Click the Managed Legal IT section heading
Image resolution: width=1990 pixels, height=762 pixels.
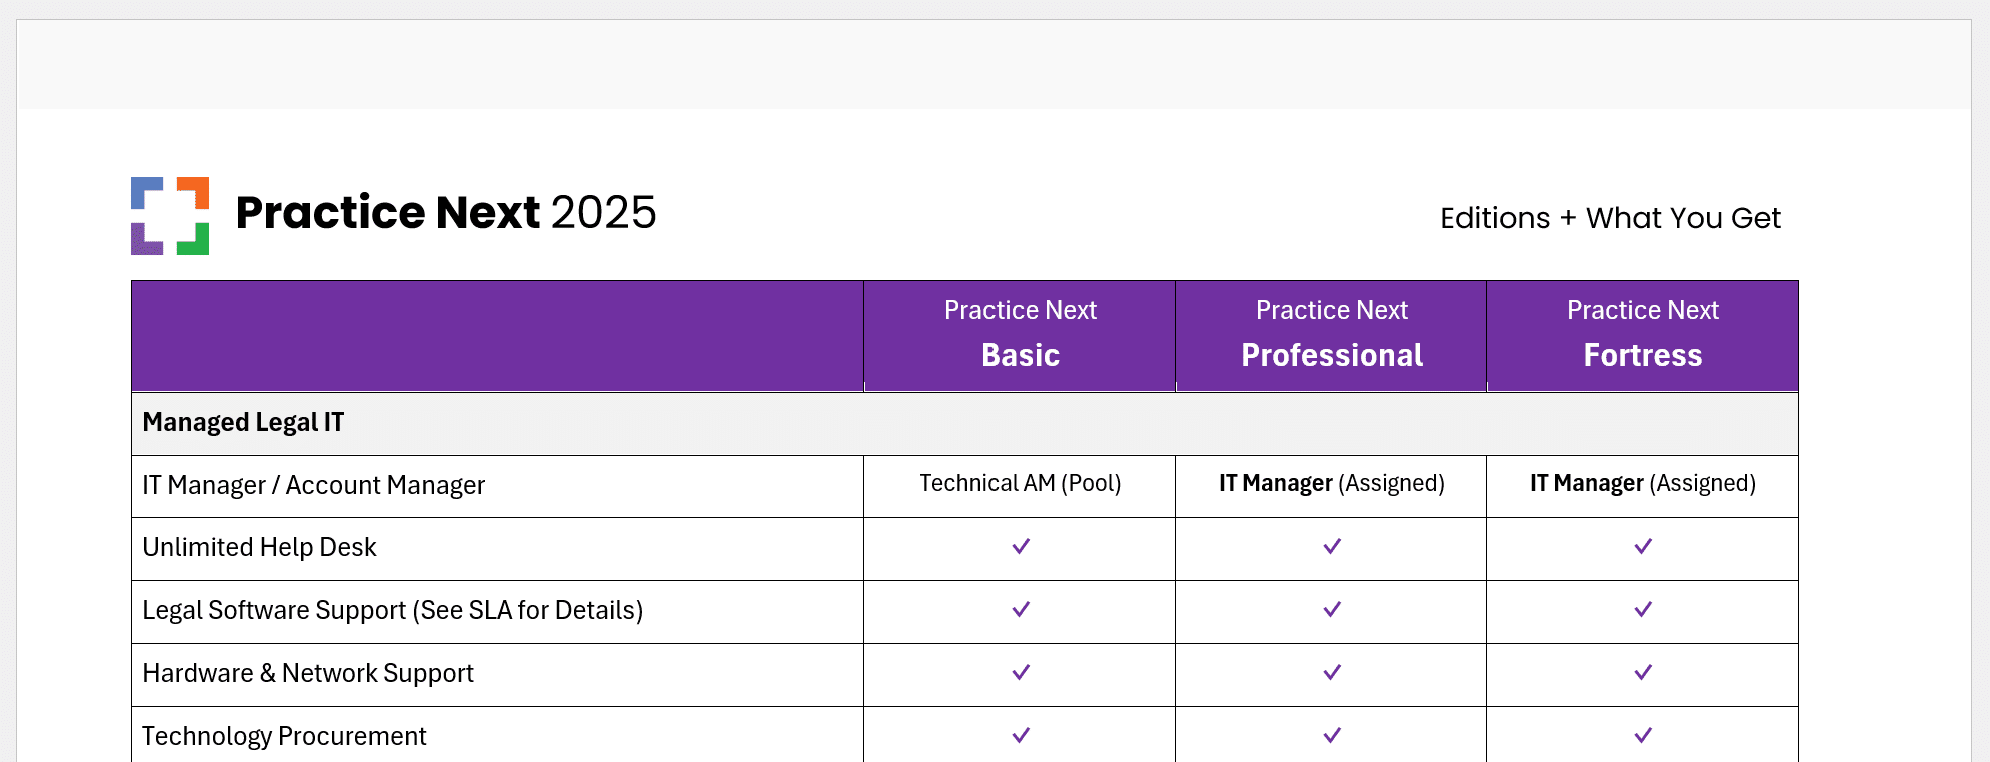[243, 422]
